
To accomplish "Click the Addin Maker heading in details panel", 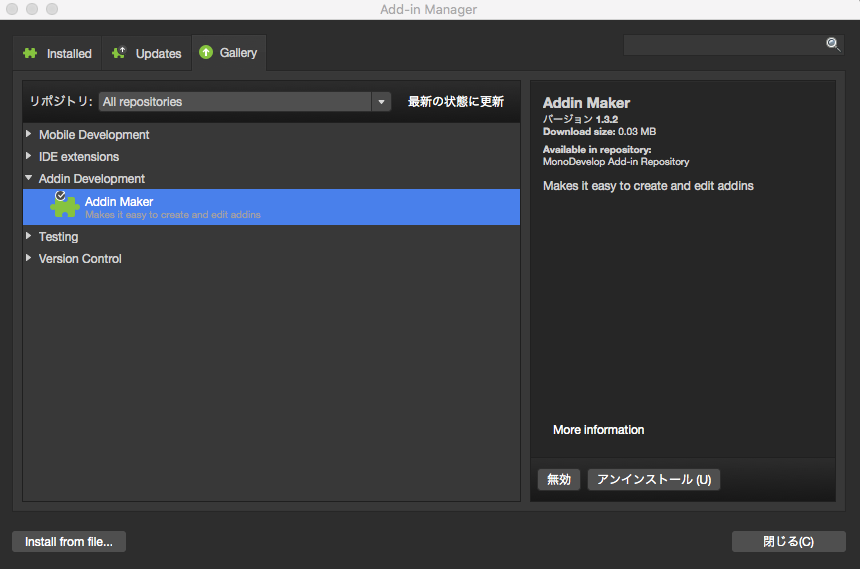I will pyautogui.click(x=586, y=103).
